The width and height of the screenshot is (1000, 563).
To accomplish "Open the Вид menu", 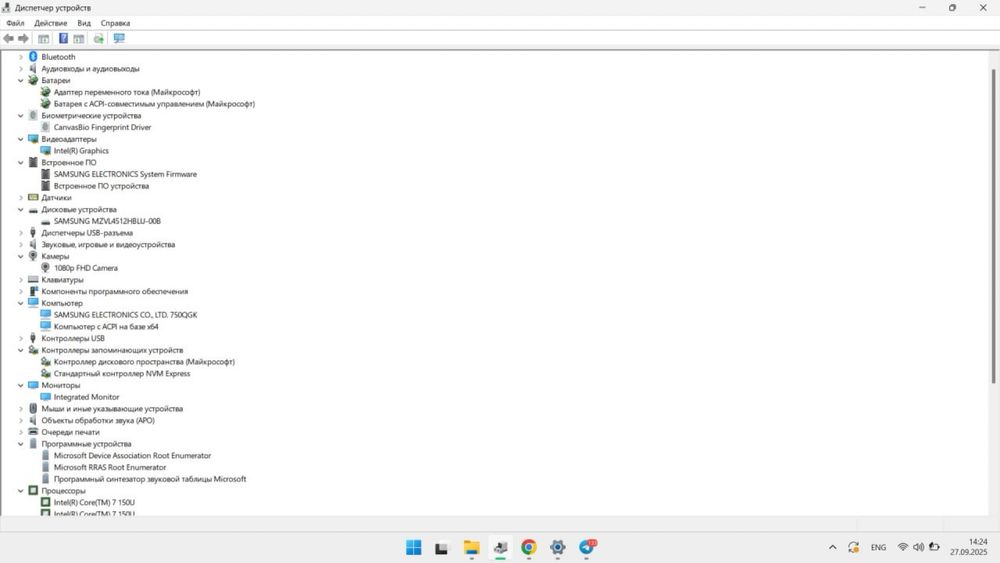I will (84, 23).
